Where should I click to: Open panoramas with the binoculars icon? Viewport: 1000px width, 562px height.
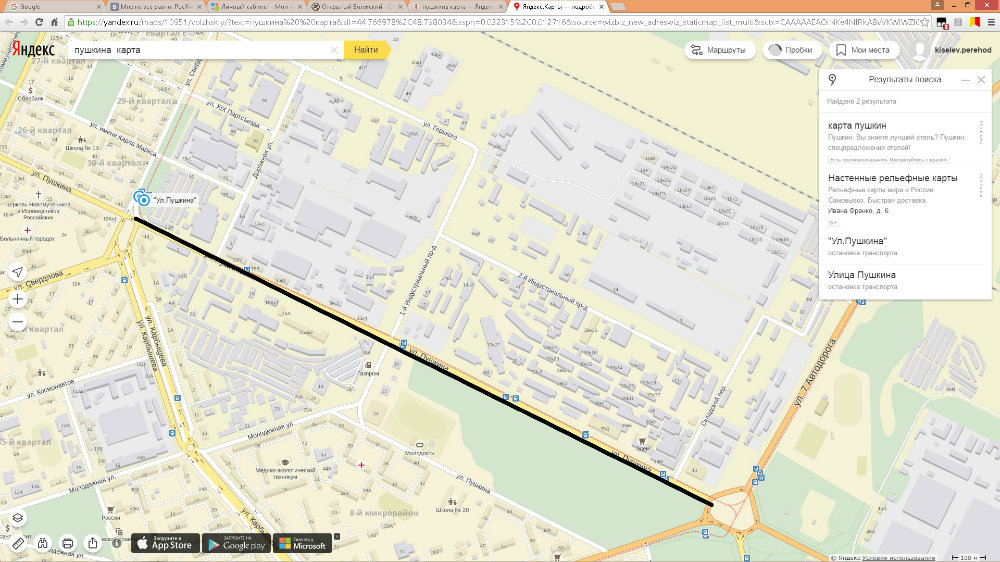pos(43,543)
